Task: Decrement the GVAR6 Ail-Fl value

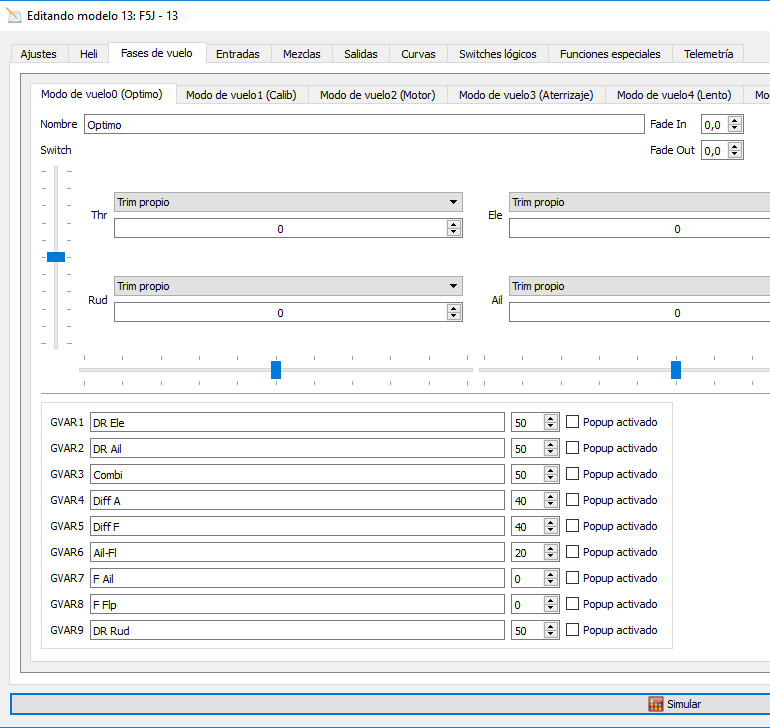Action: click(x=551, y=556)
